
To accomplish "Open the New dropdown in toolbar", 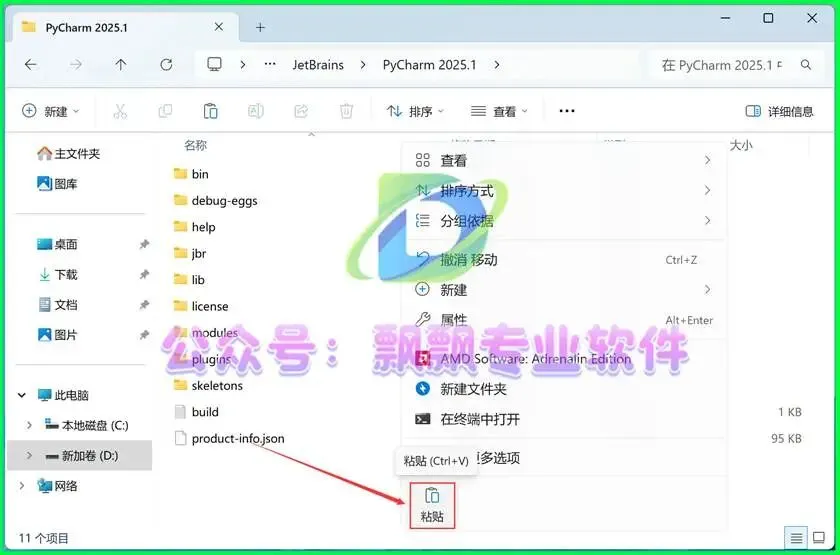I will [51, 111].
